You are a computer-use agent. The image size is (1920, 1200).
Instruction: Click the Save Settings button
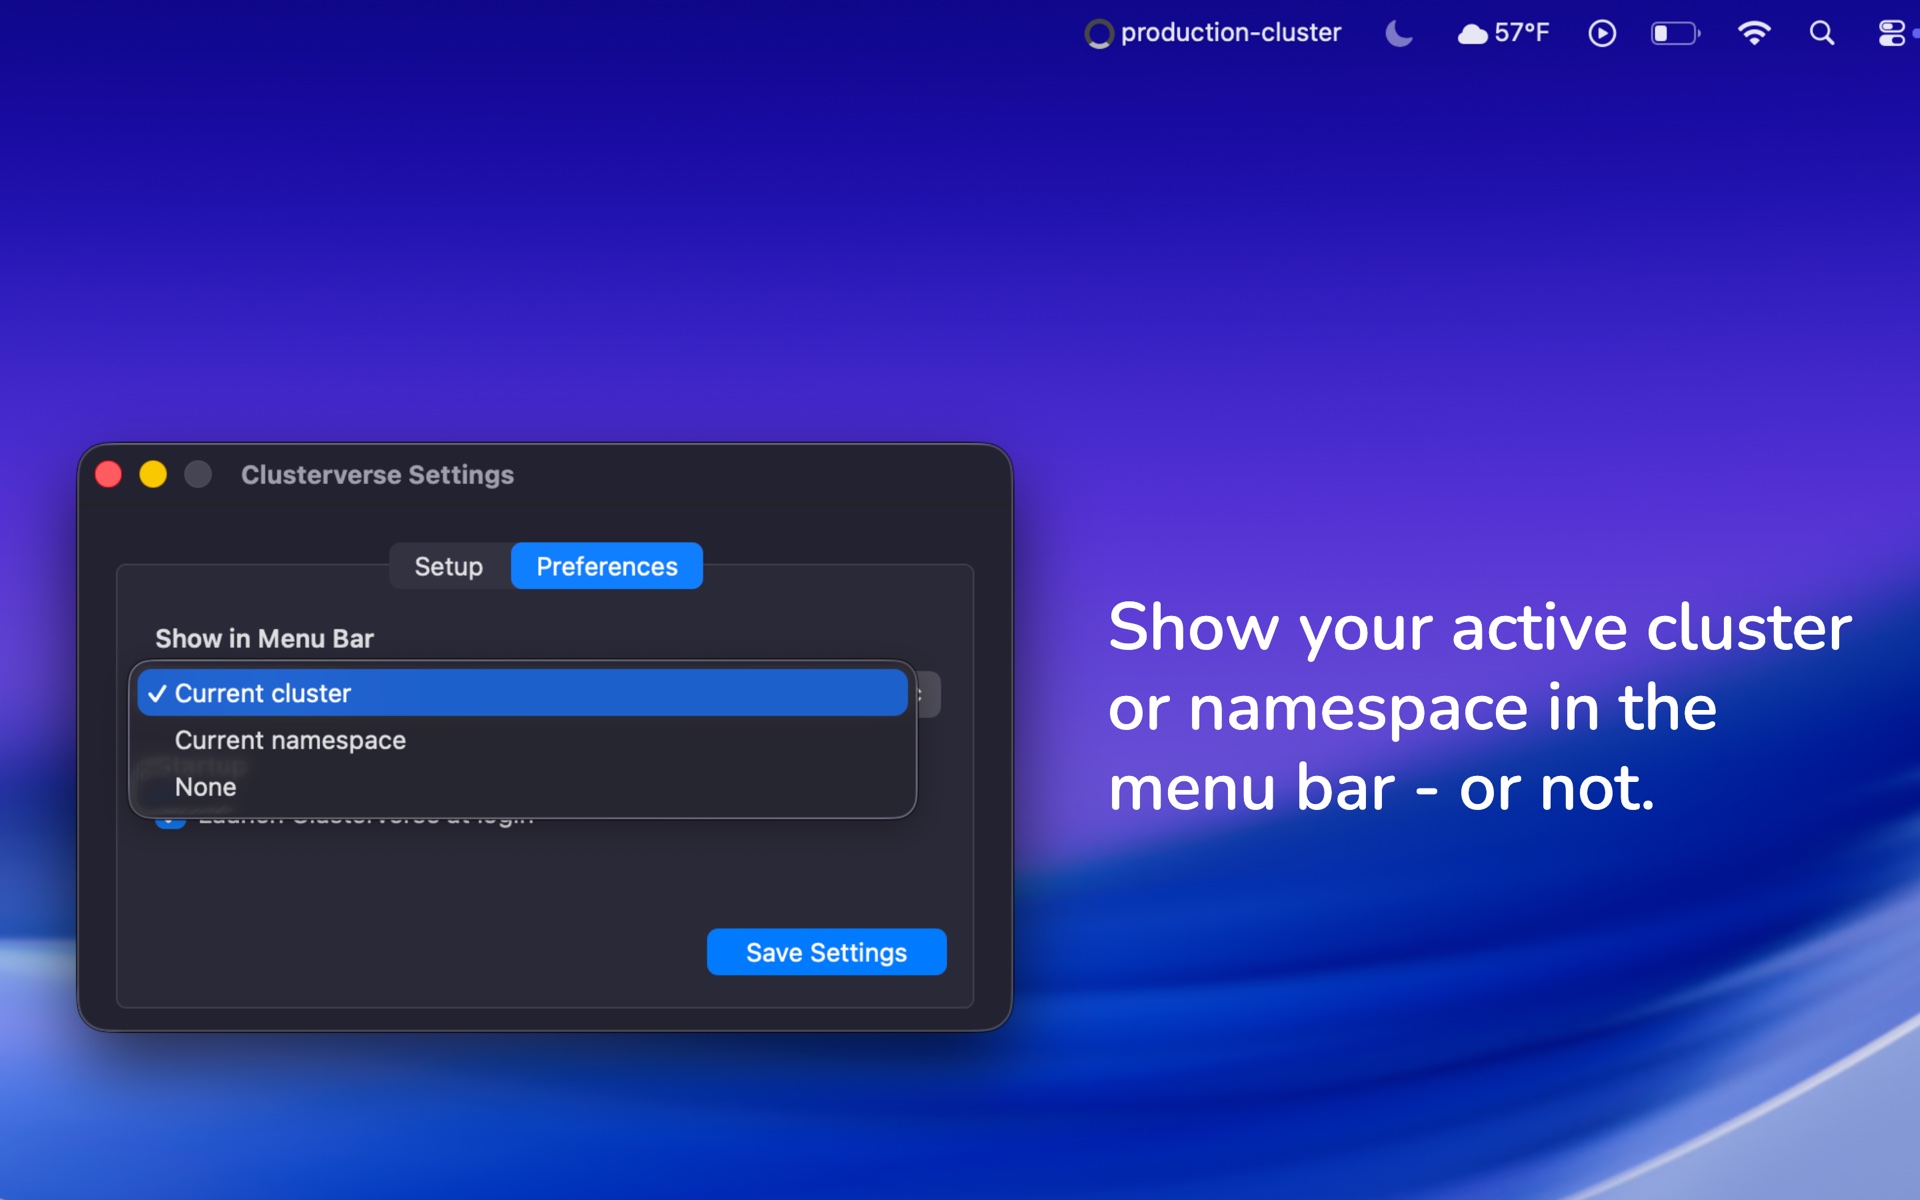point(827,952)
